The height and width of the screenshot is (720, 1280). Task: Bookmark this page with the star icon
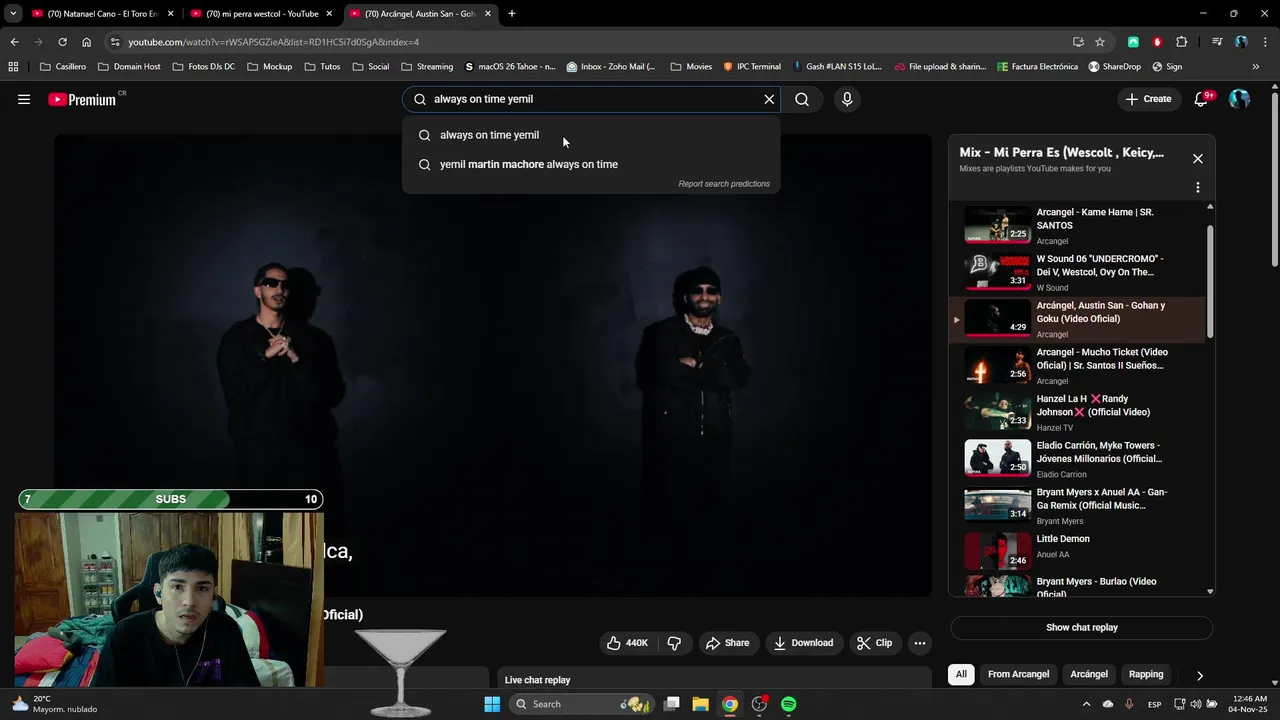tap(1100, 42)
